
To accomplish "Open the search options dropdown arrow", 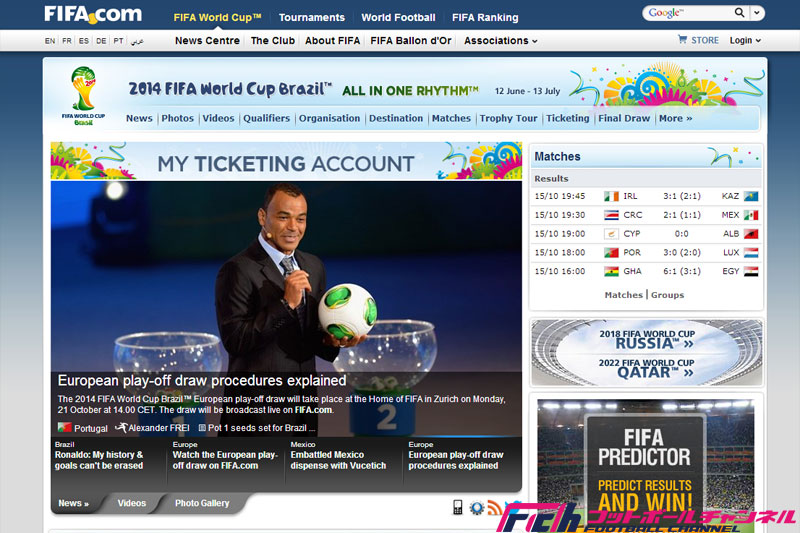I will pyautogui.click(x=757, y=13).
